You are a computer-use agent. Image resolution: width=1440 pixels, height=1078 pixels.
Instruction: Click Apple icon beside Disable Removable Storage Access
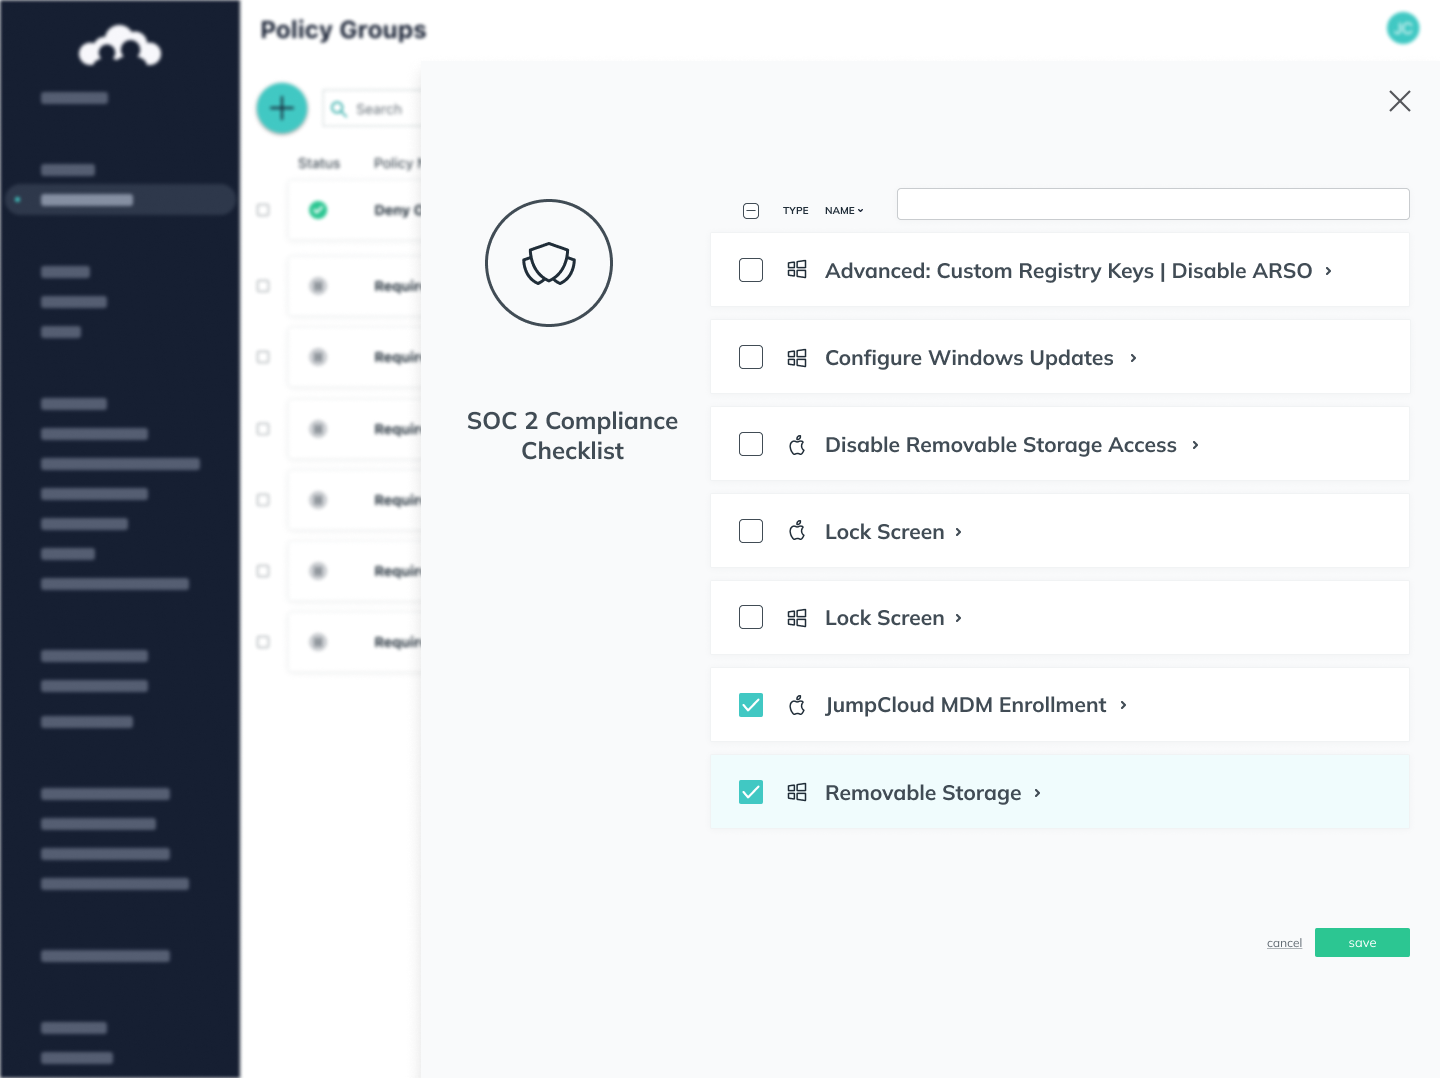(x=797, y=445)
